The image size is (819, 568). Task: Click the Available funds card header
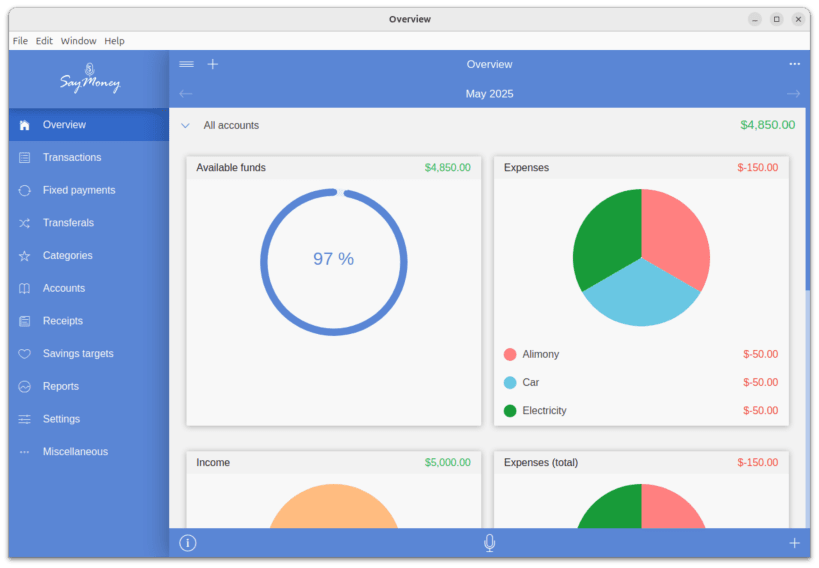pyautogui.click(x=334, y=168)
